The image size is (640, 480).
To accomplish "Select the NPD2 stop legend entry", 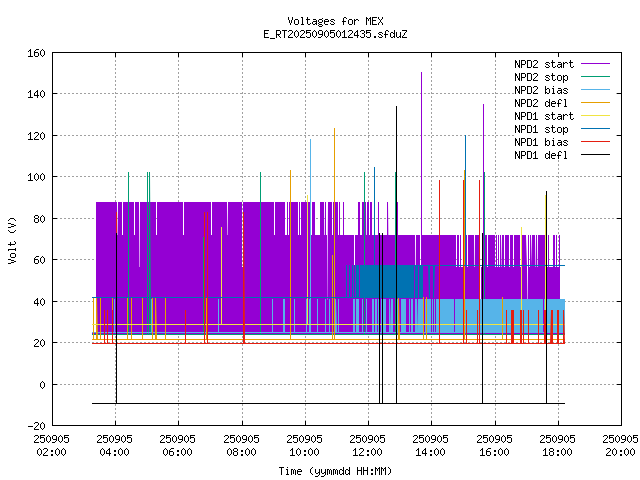I will click(541, 76).
